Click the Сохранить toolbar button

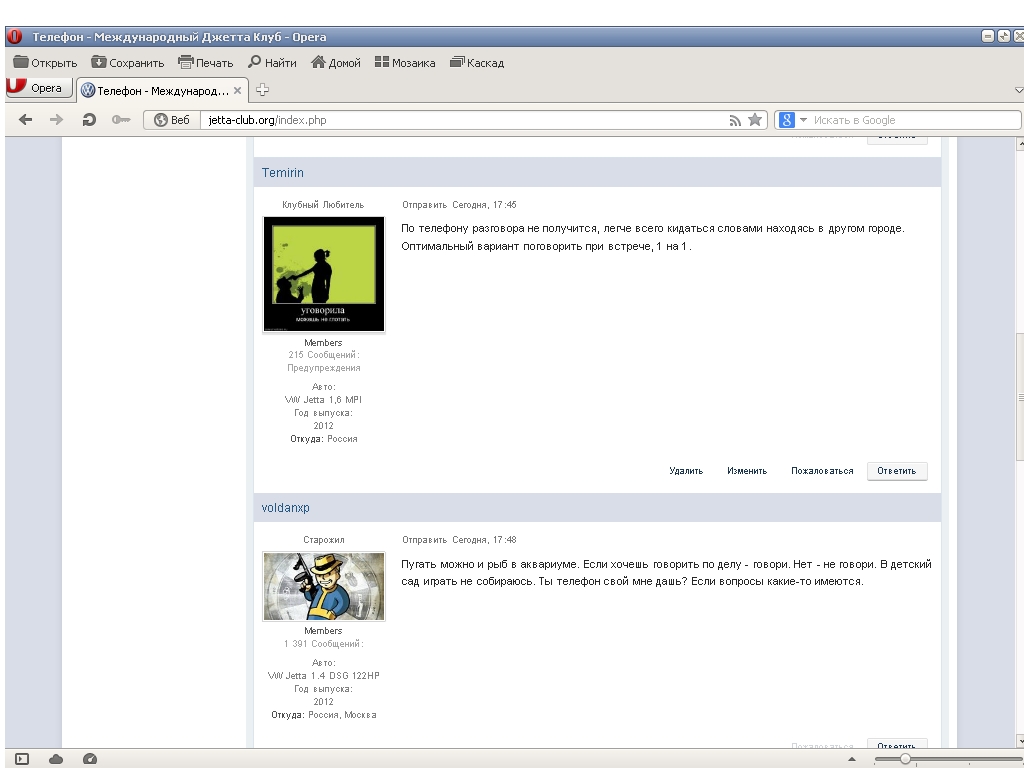tap(127, 63)
